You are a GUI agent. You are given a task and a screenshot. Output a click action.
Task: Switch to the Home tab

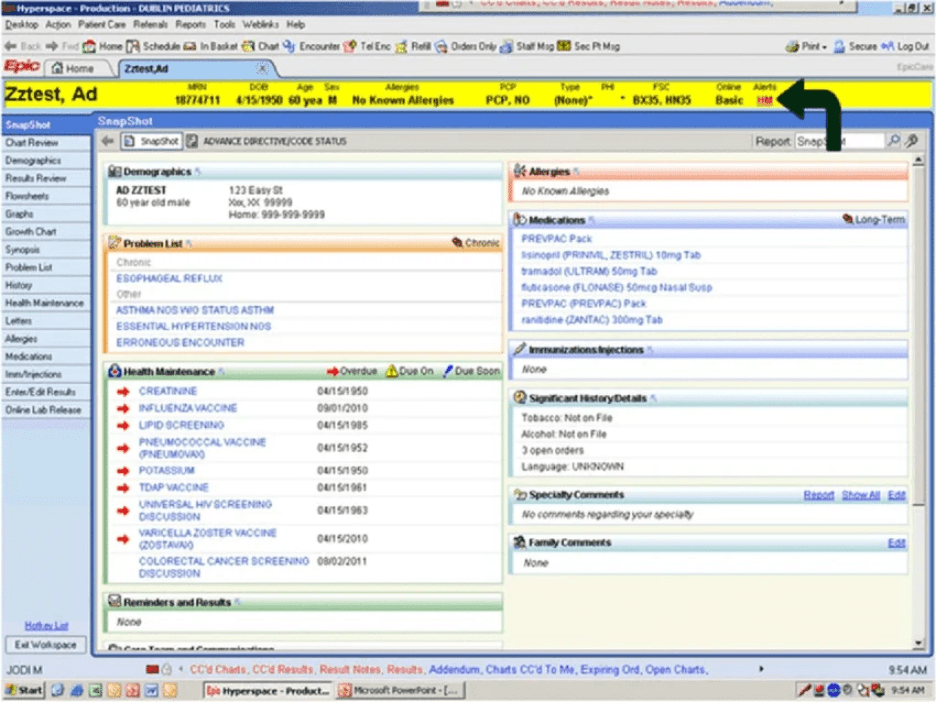pyautogui.click(x=78, y=68)
